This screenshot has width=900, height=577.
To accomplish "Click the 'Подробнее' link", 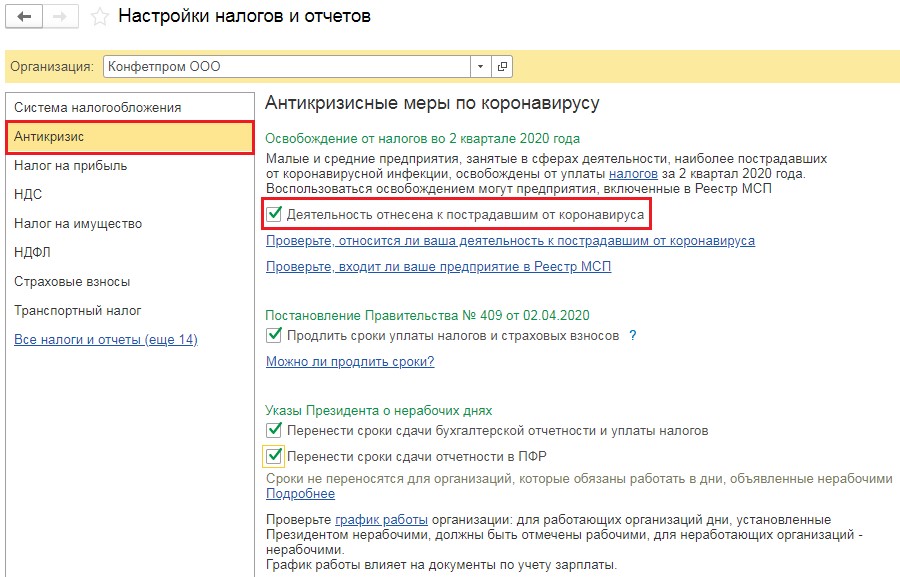I will 300,494.
